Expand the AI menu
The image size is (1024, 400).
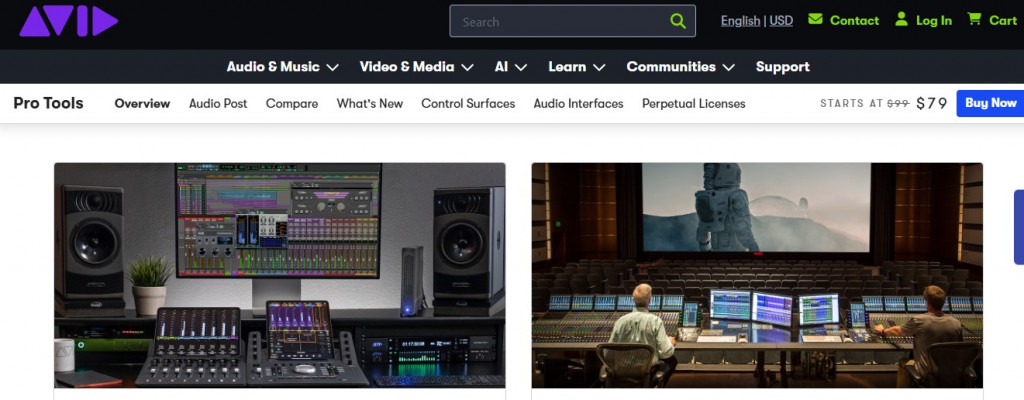(x=511, y=67)
